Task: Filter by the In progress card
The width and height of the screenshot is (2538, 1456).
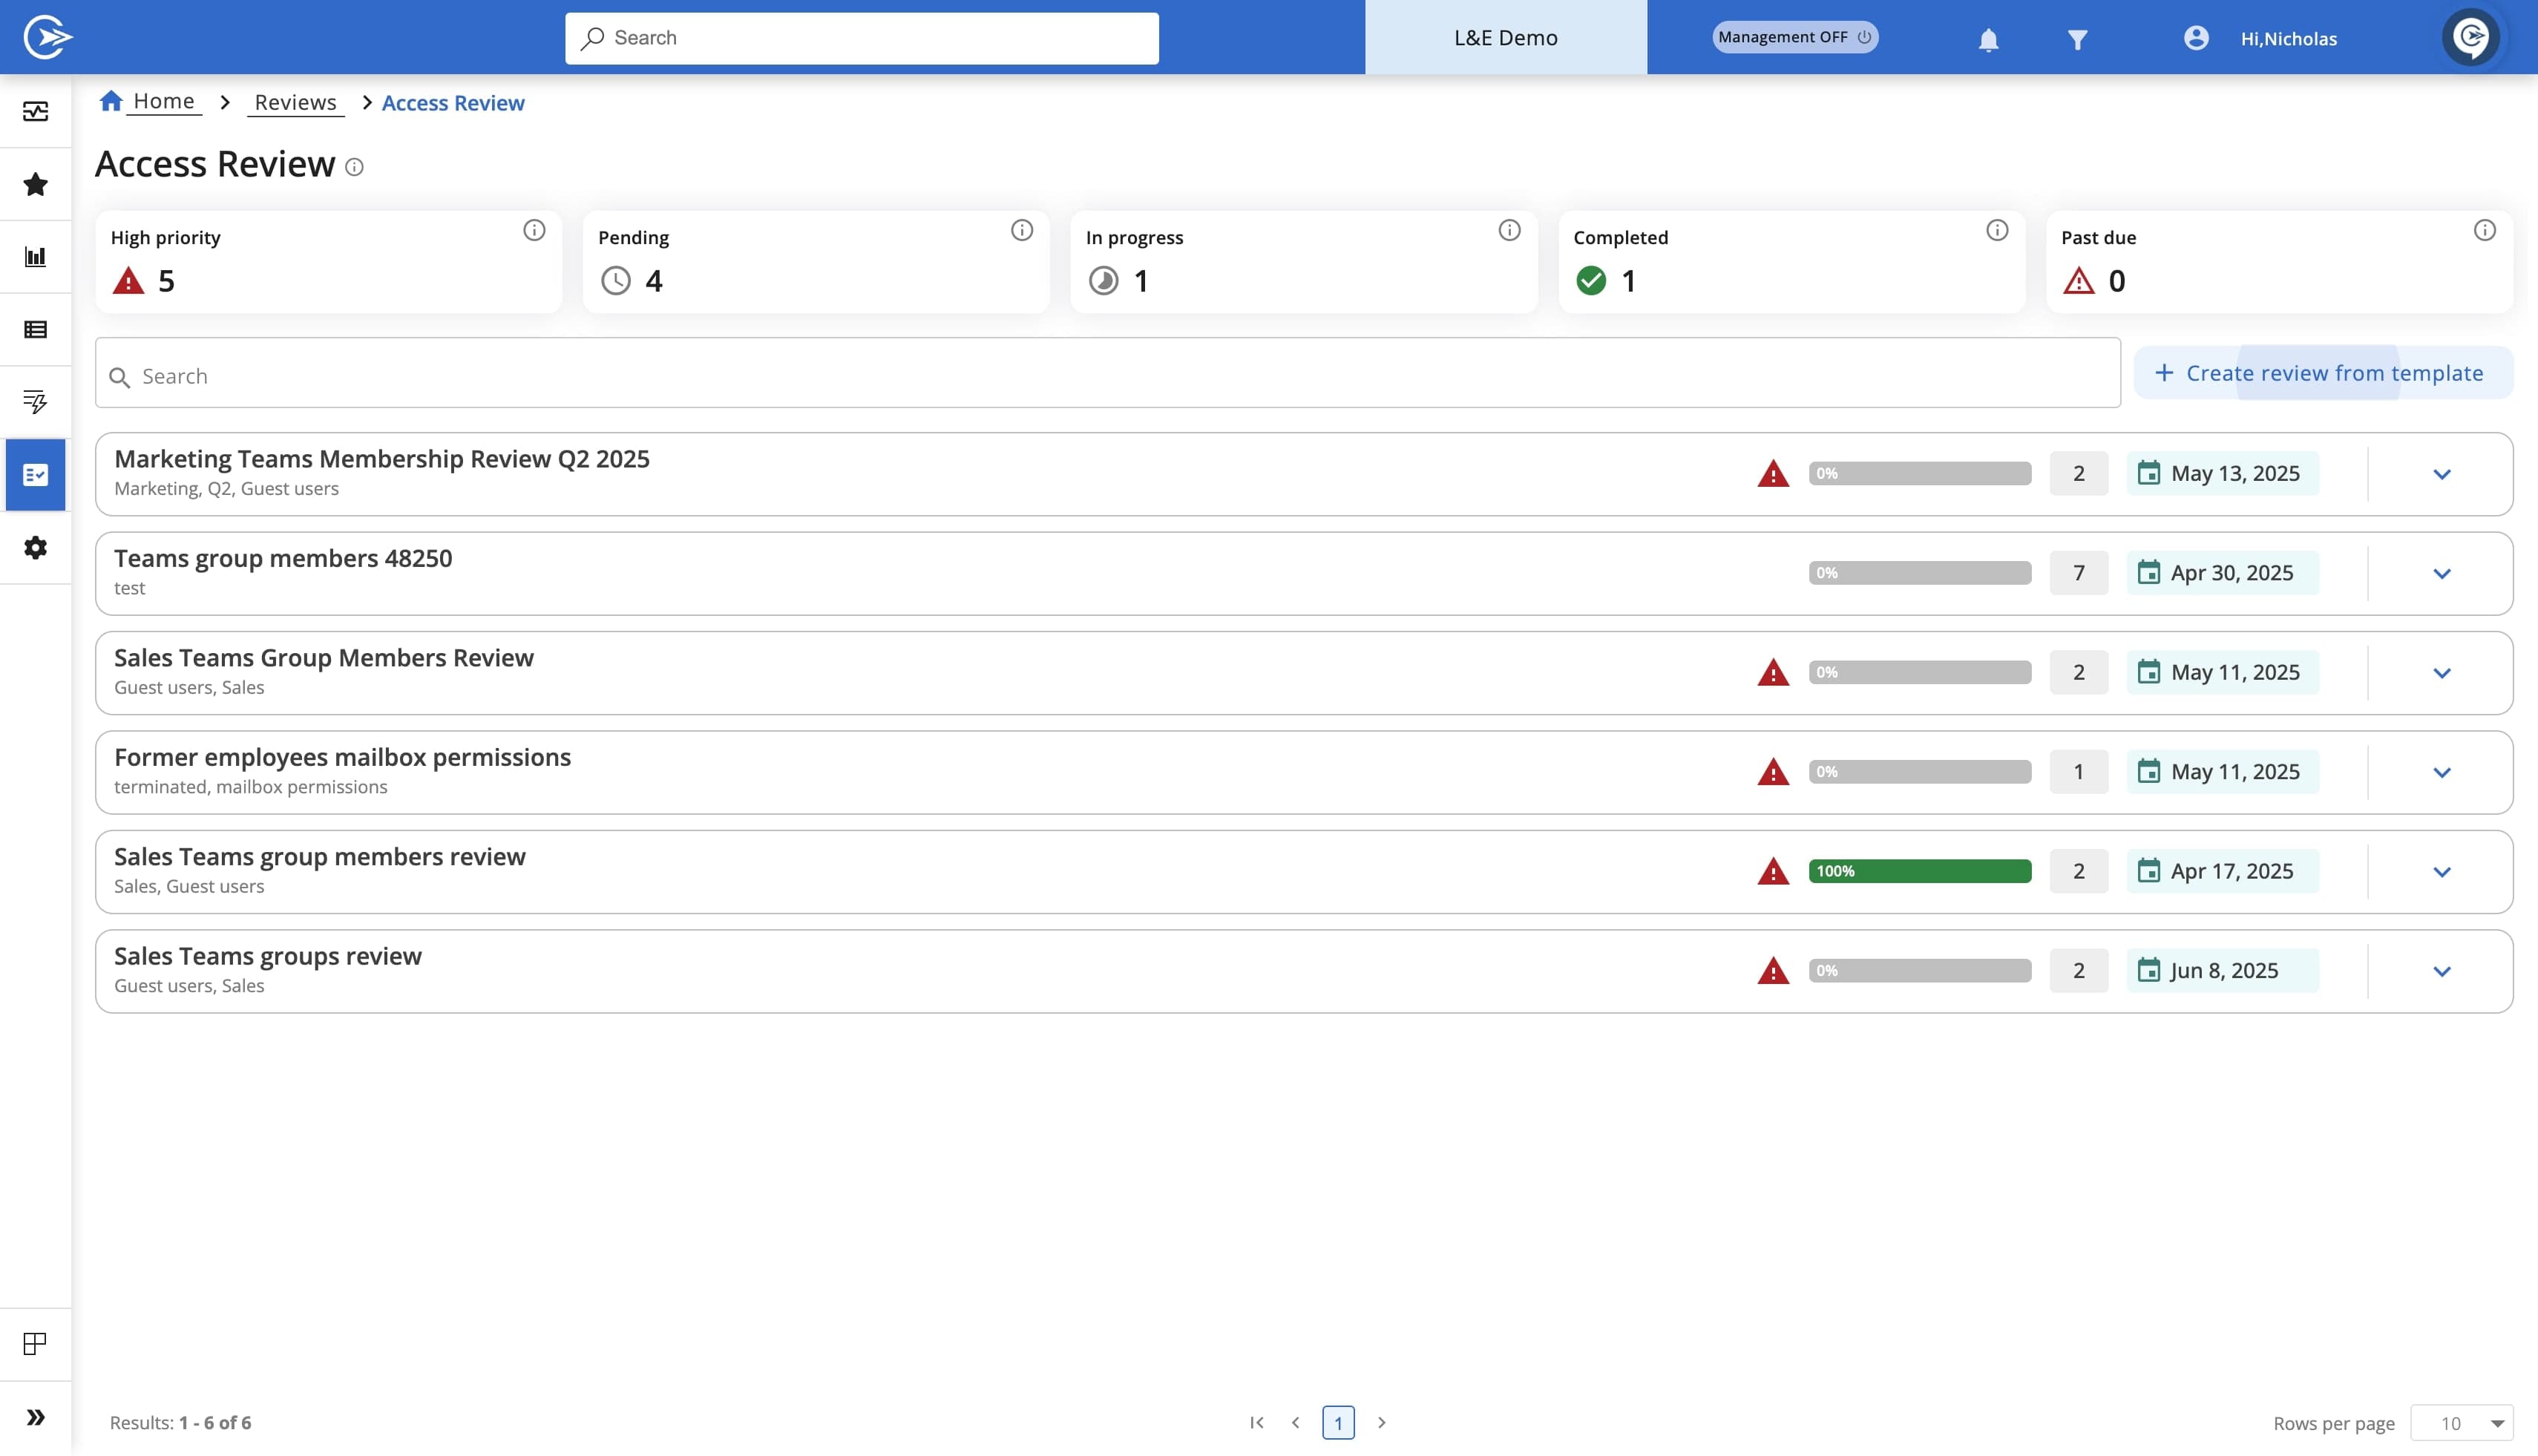Action: (x=1304, y=262)
